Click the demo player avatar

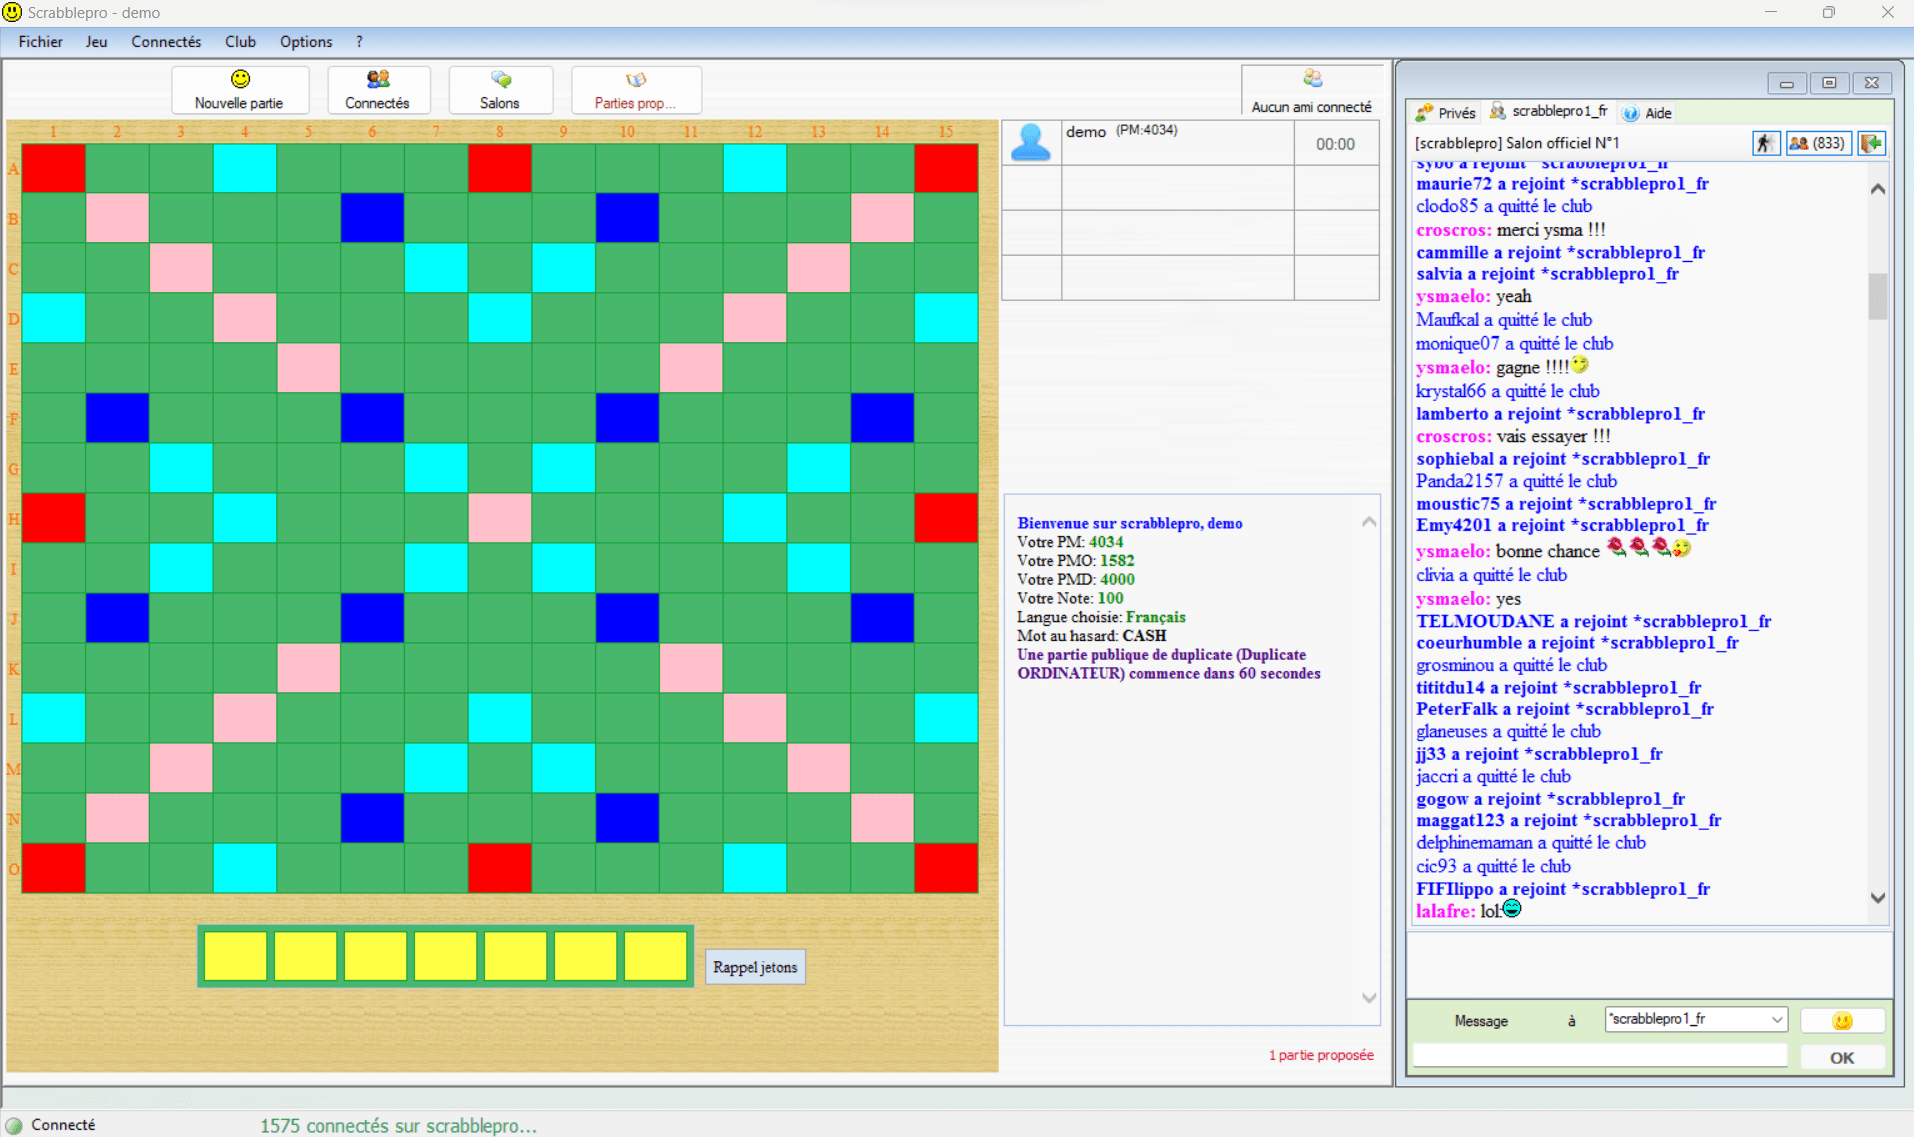point(1031,143)
